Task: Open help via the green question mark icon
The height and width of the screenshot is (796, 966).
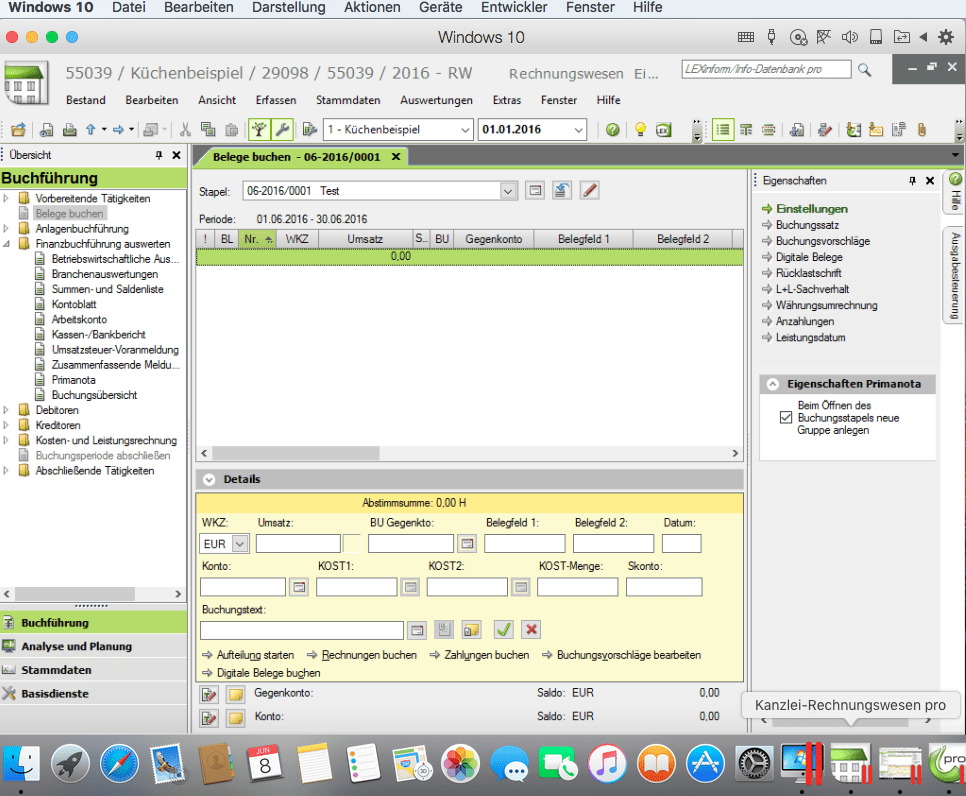Action: pyautogui.click(x=612, y=130)
